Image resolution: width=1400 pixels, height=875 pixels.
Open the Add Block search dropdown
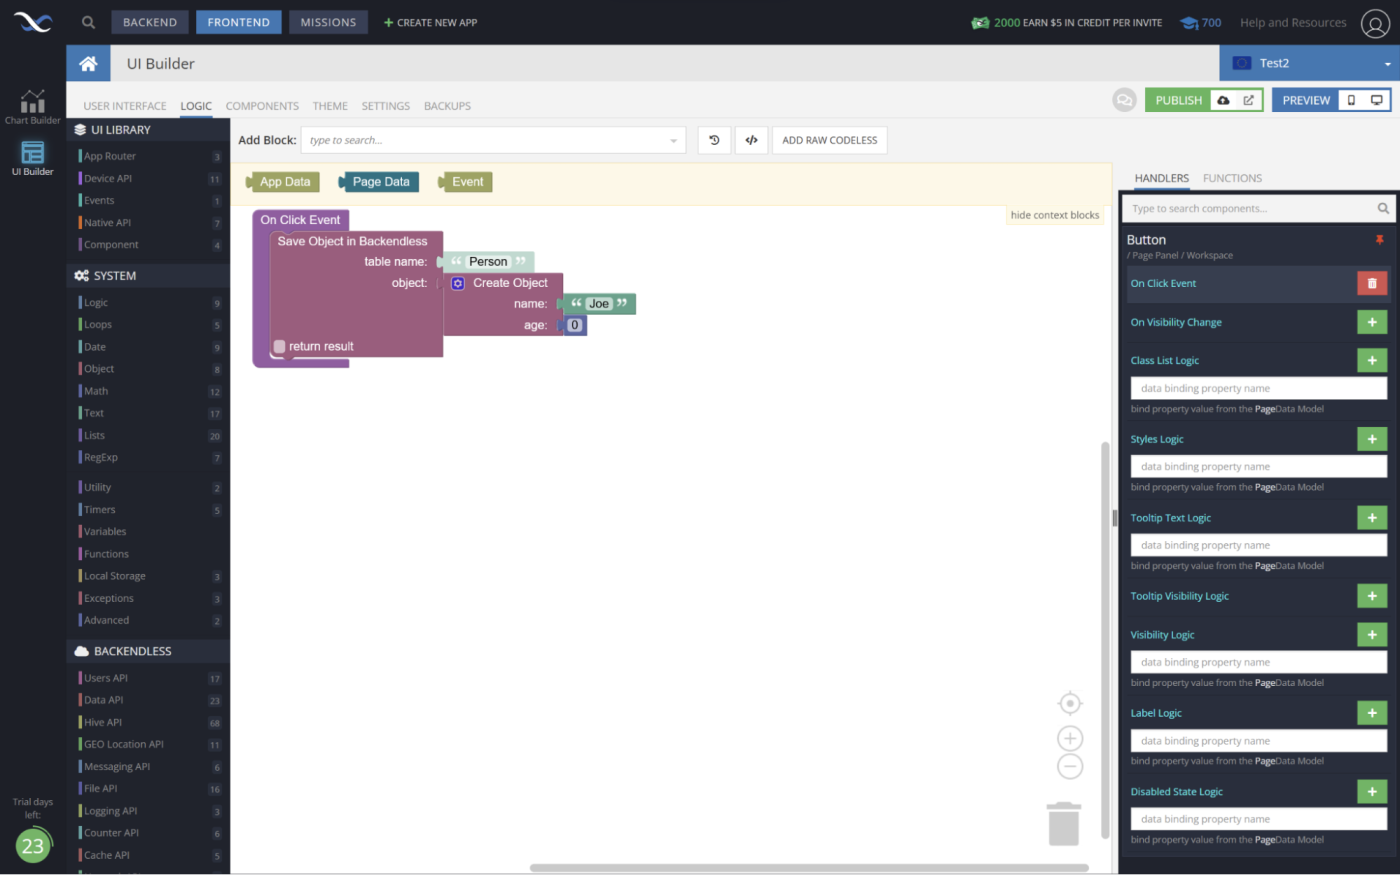[x=490, y=140]
